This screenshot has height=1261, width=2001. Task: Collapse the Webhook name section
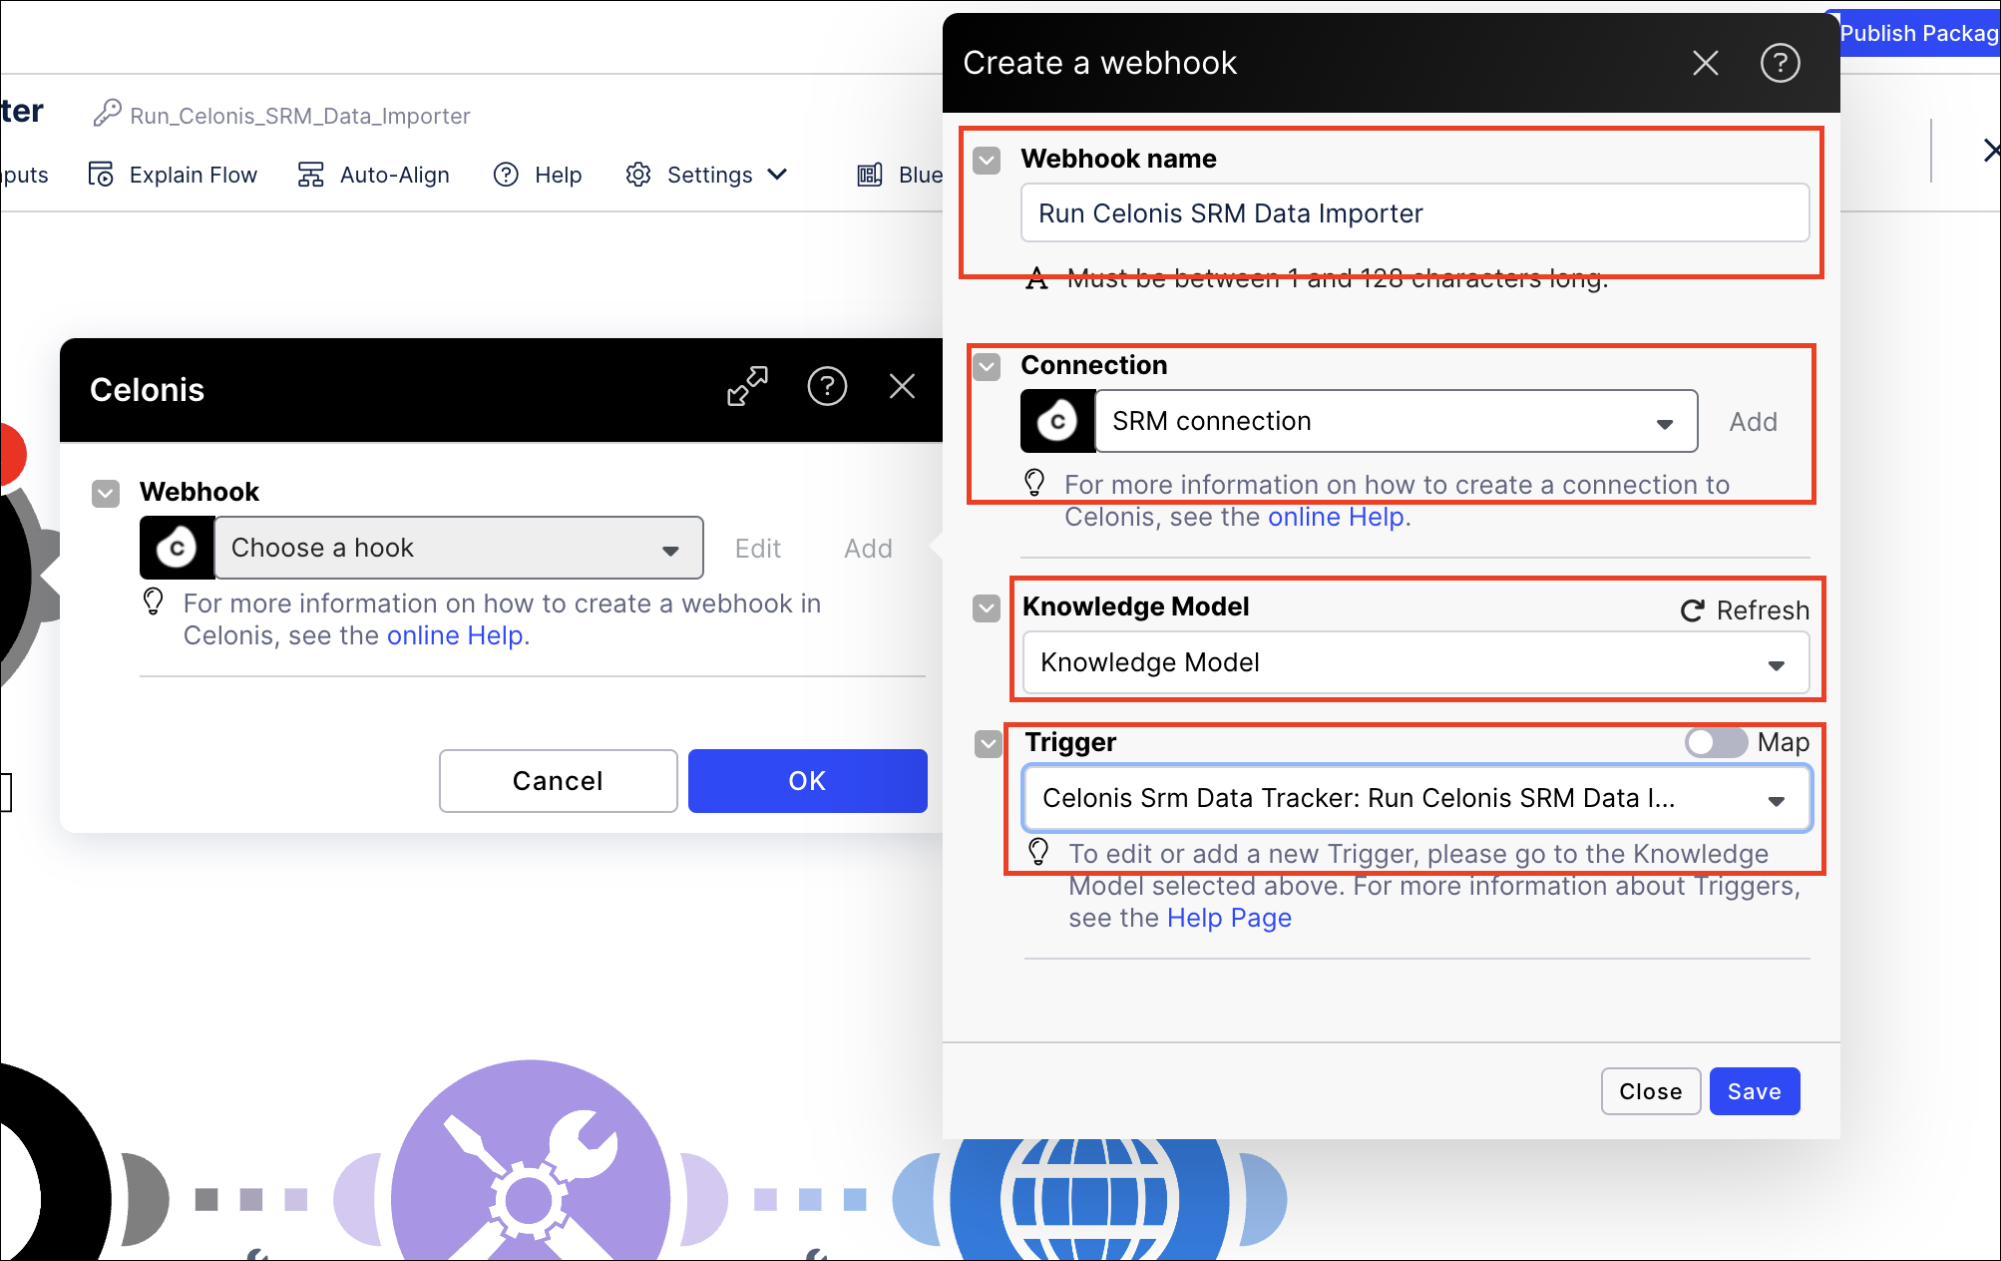(987, 160)
